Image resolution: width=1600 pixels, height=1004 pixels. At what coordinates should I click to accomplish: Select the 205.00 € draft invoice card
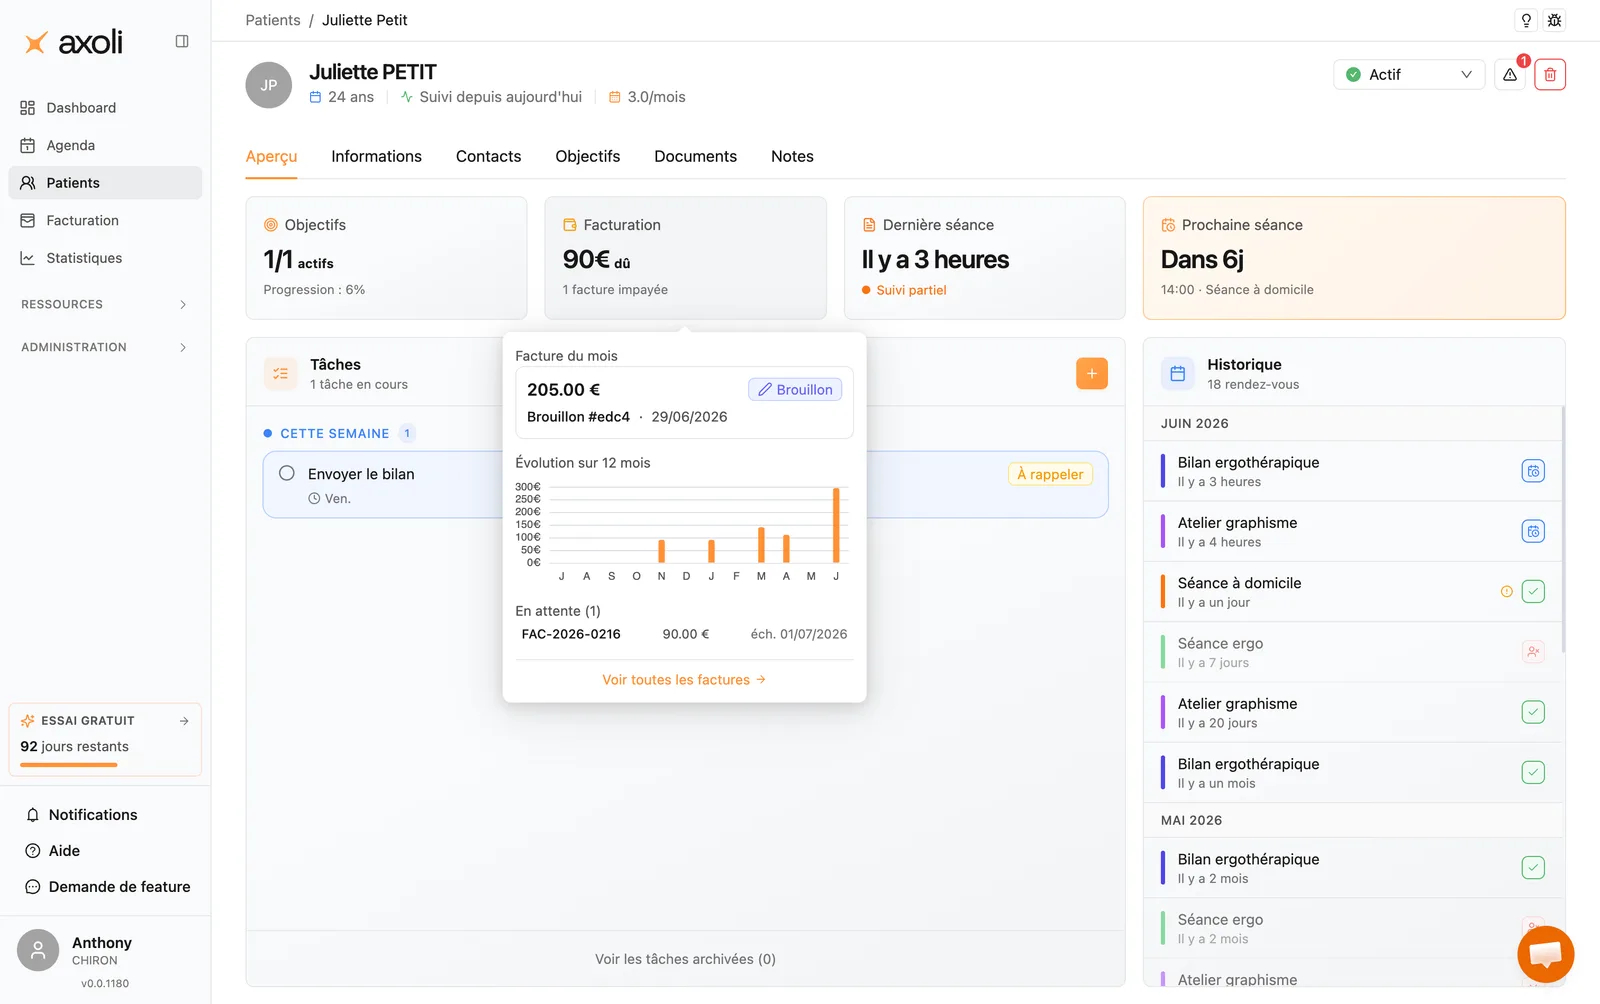pyautogui.click(x=684, y=403)
